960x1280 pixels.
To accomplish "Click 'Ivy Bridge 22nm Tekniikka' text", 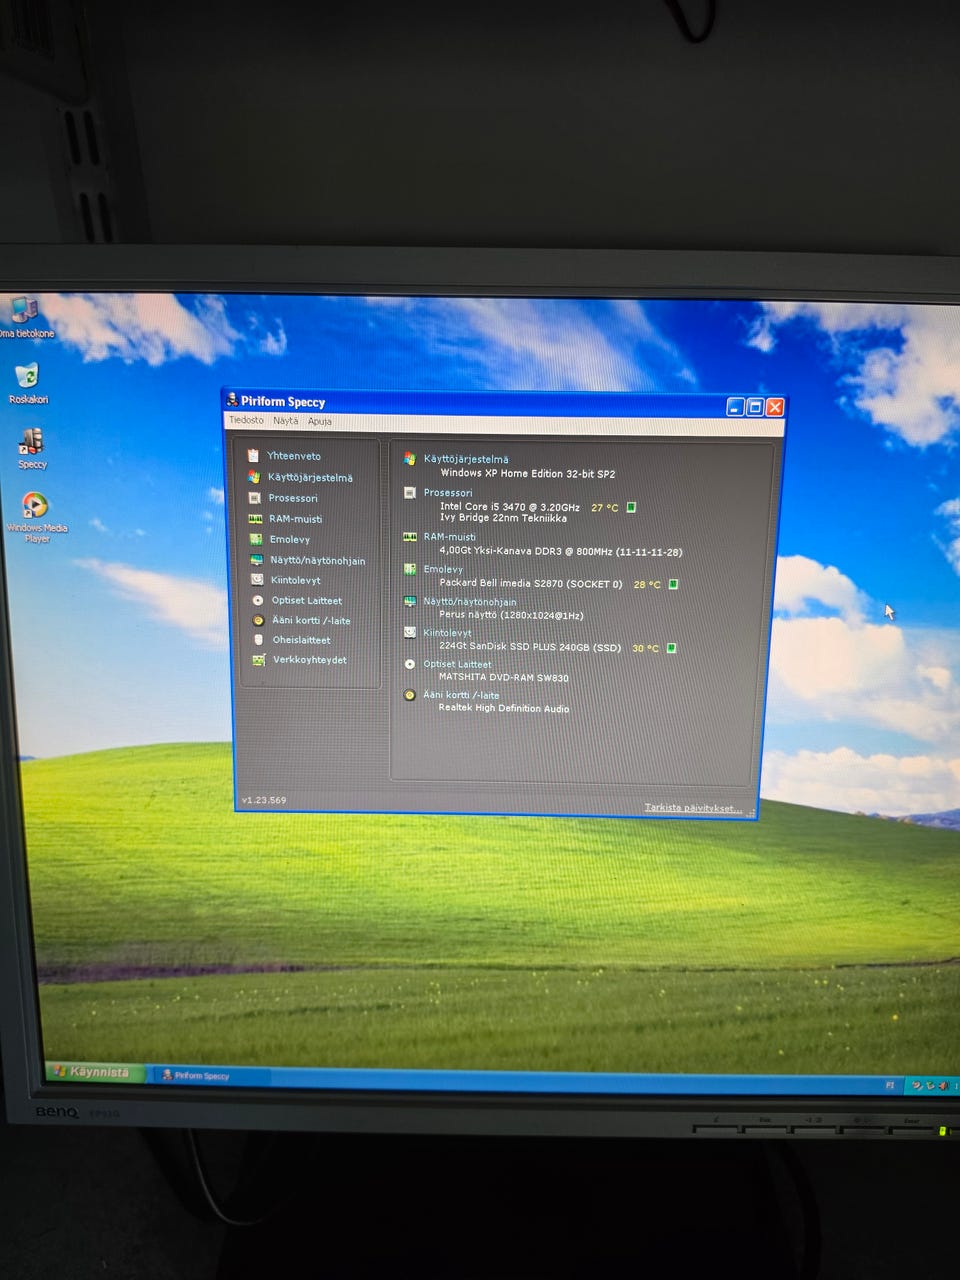I will (503, 518).
